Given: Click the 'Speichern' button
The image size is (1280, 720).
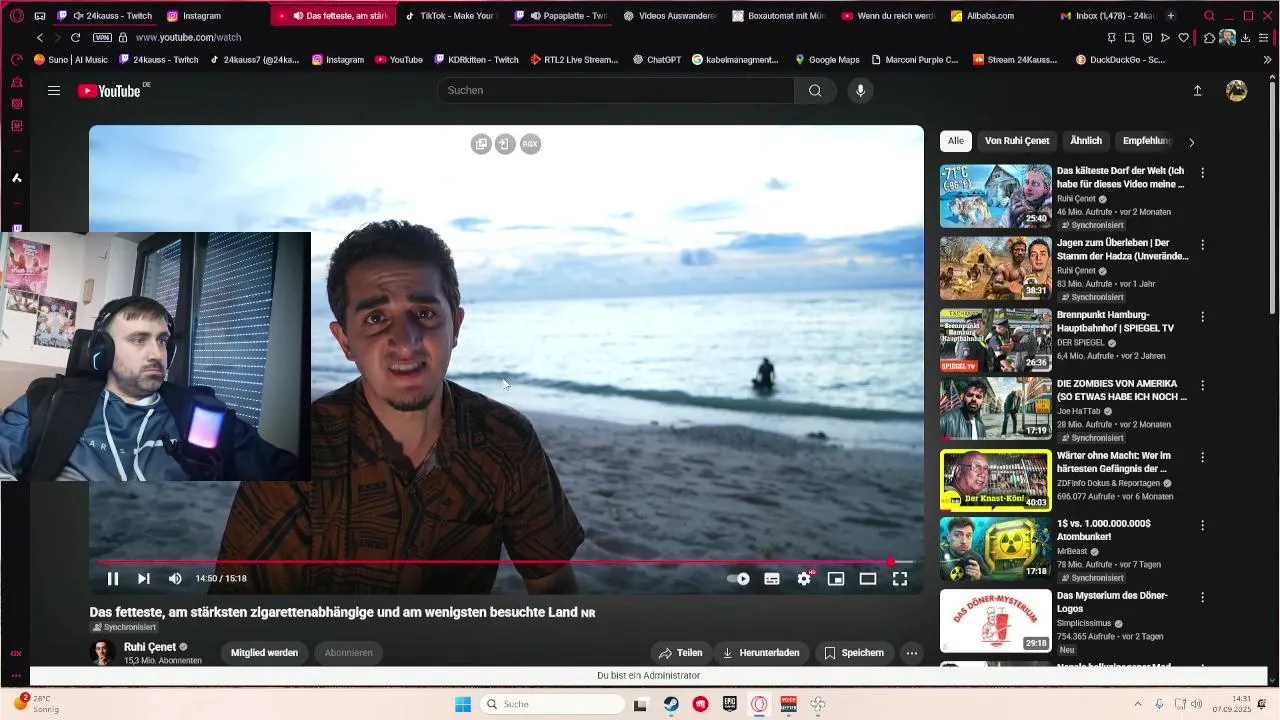Looking at the screenshot, I should click(x=854, y=653).
